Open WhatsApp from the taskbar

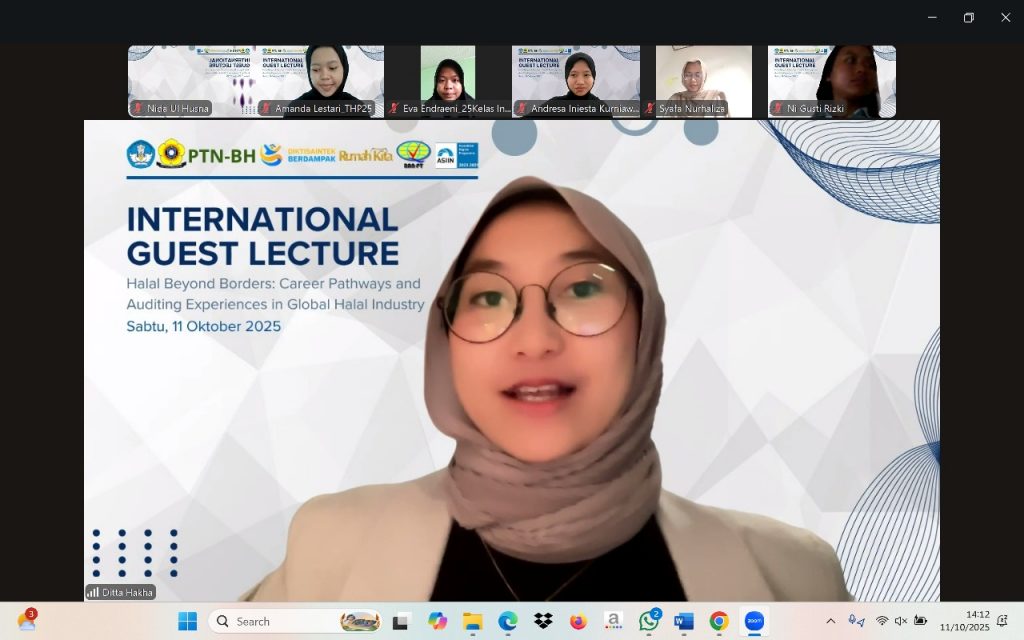tap(649, 621)
